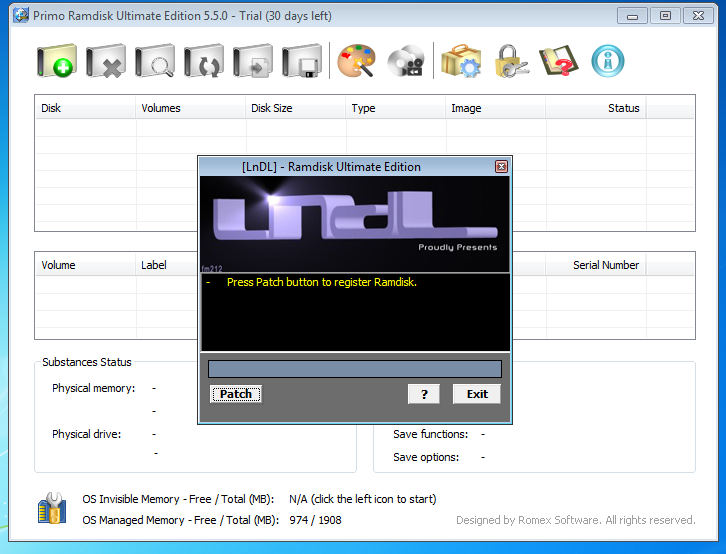
Task: Click the load image to disk icon
Action: click(x=253, y=61)
